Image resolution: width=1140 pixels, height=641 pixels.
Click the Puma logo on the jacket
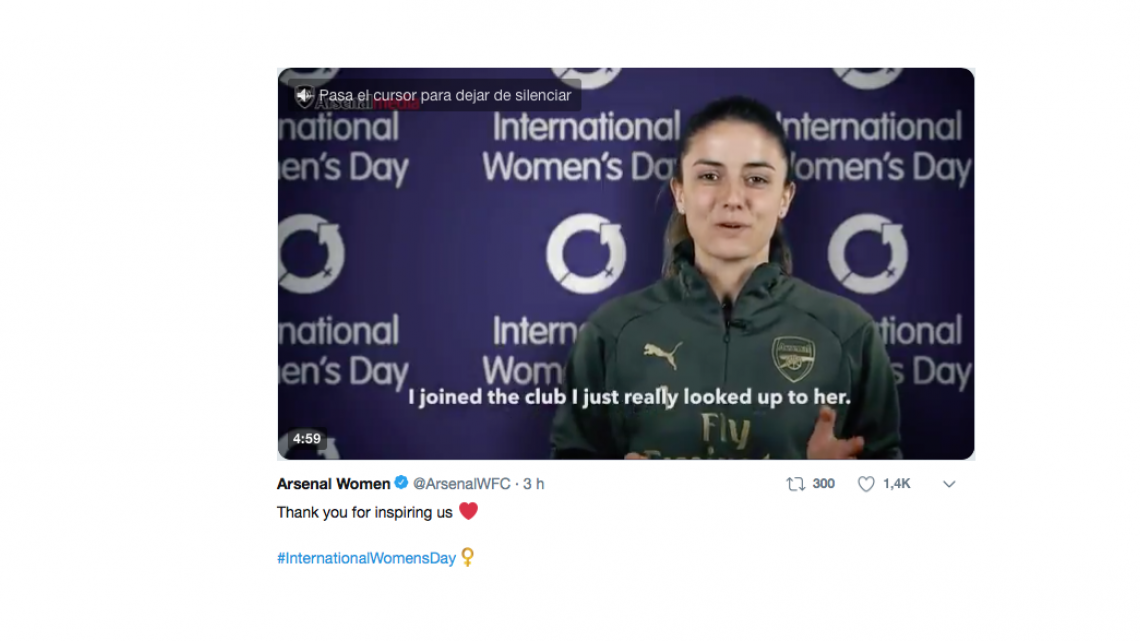(663, 354)
